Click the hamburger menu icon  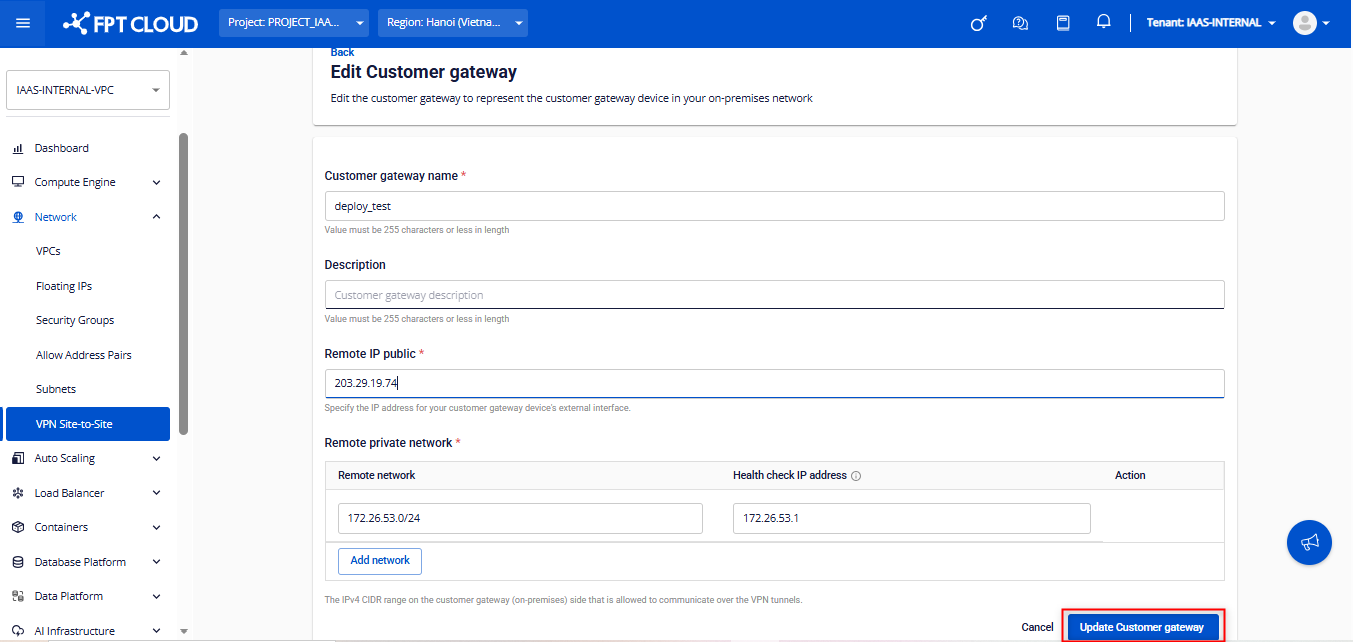coord(23,23)
